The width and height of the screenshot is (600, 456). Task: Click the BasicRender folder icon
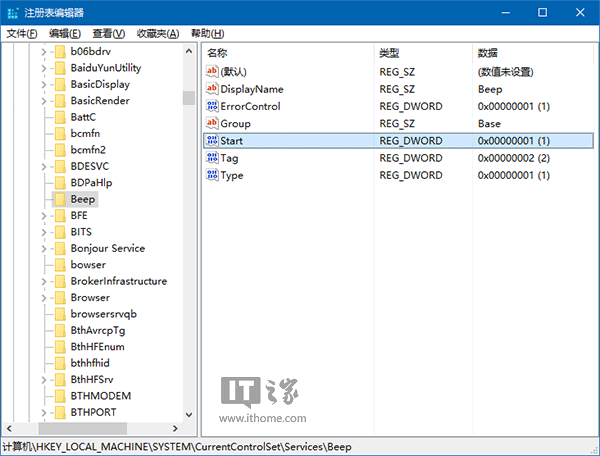[60, 101]
